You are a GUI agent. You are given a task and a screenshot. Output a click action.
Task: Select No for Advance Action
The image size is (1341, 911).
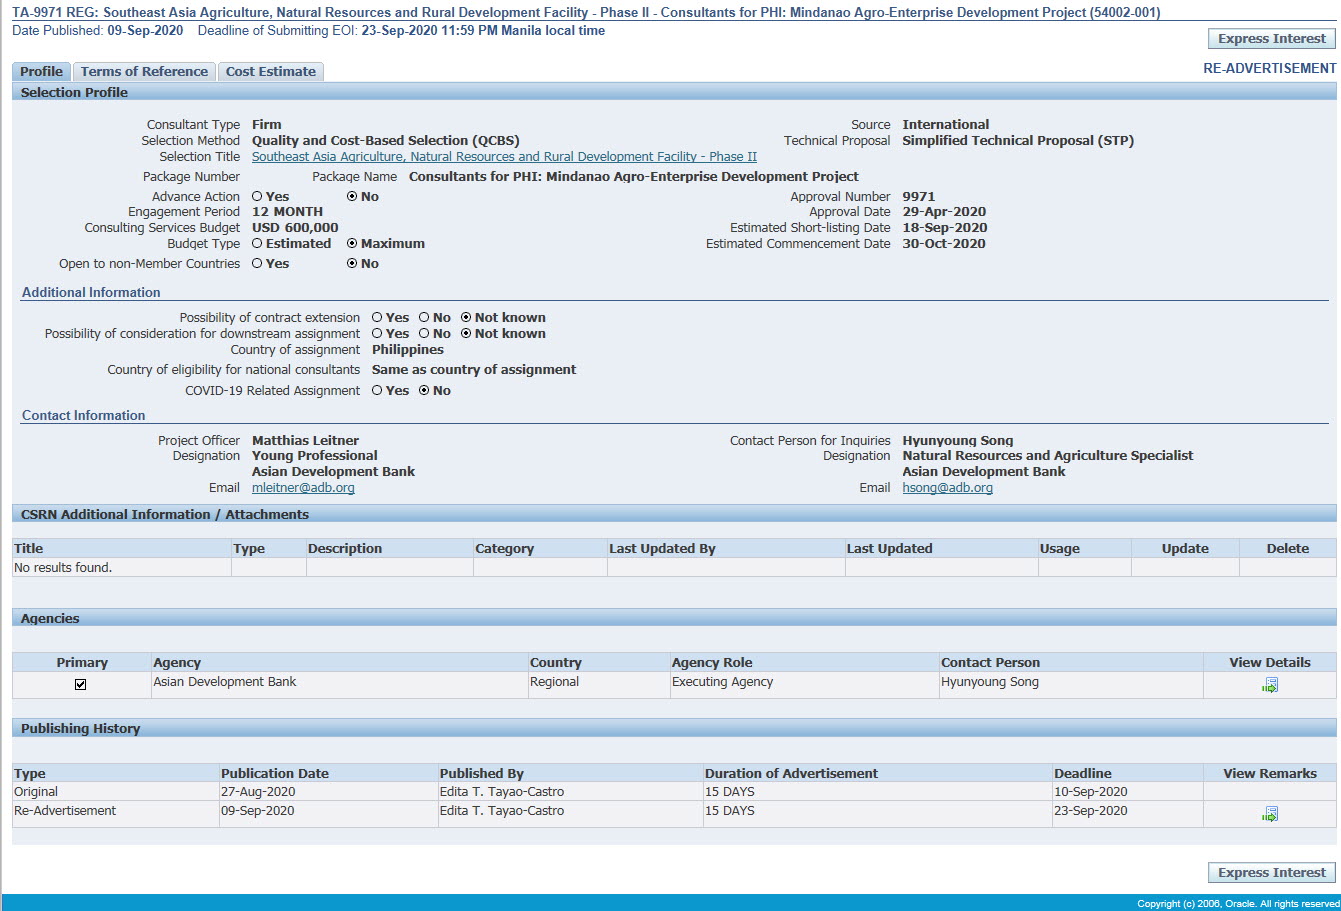352,197
